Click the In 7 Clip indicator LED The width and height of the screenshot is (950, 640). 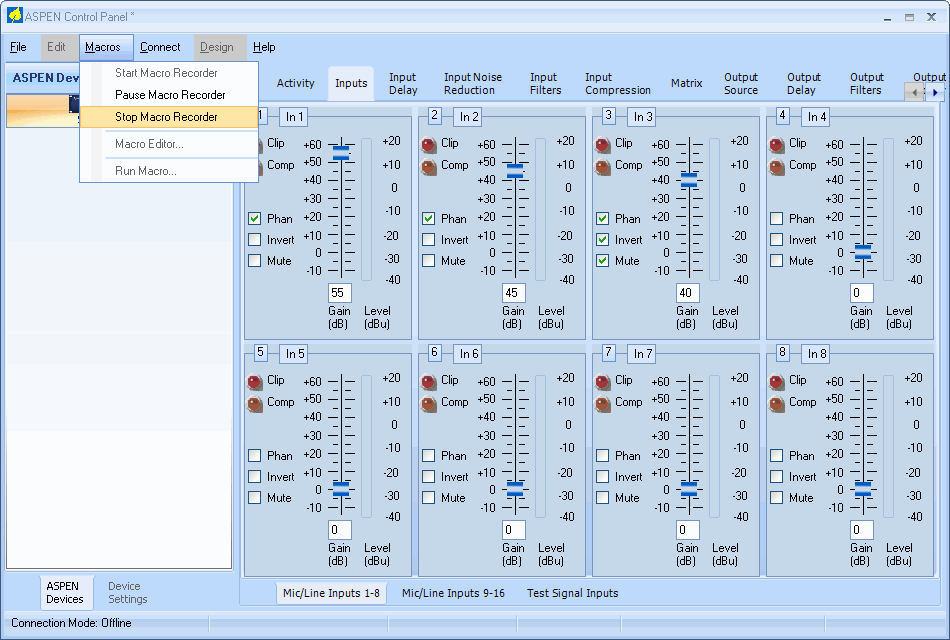pyautogui.click(x=603, y=382)
